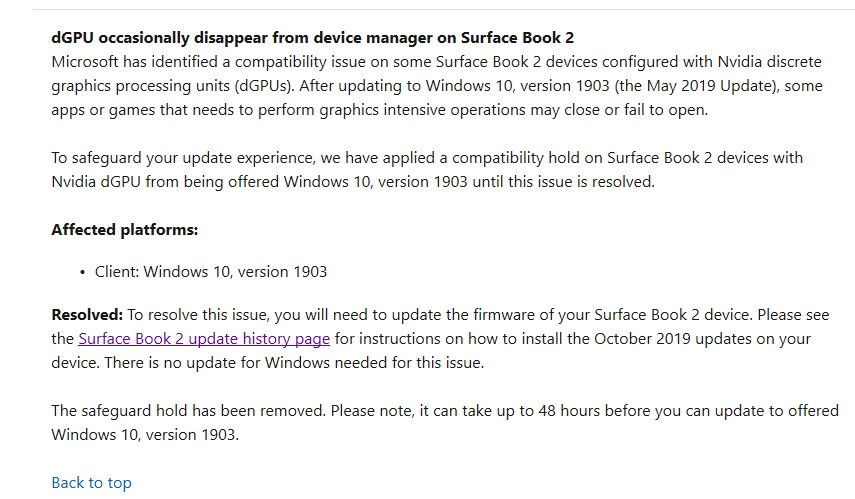Select the Client: Windows 10, version 1903 item
Screen dimensions: 855x499
[x=211, y=272]
